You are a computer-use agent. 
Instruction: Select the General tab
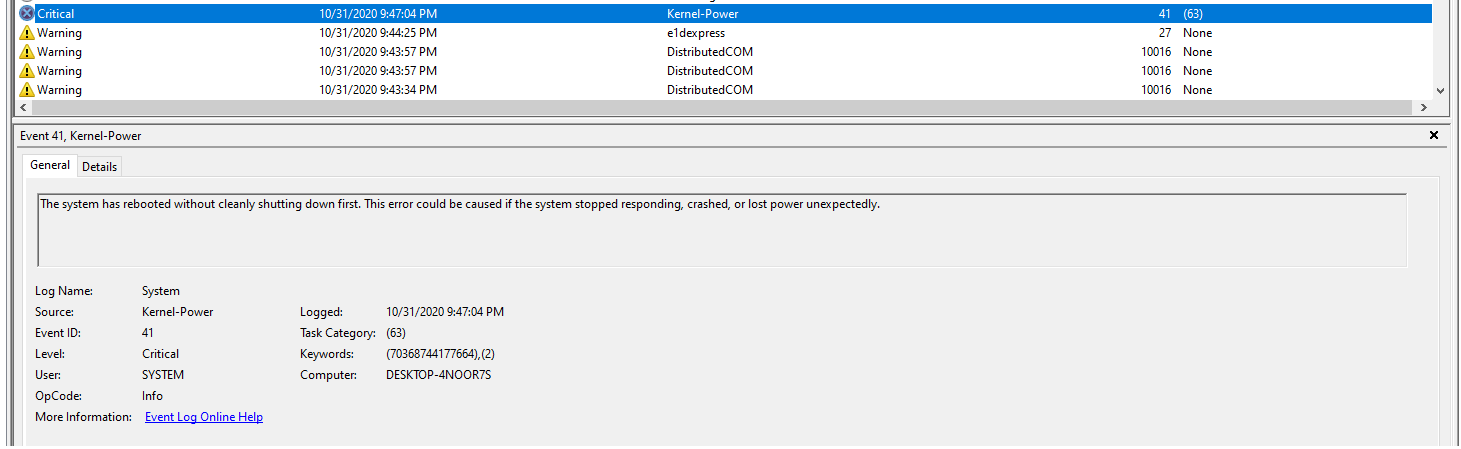click(x=50, y=165)
